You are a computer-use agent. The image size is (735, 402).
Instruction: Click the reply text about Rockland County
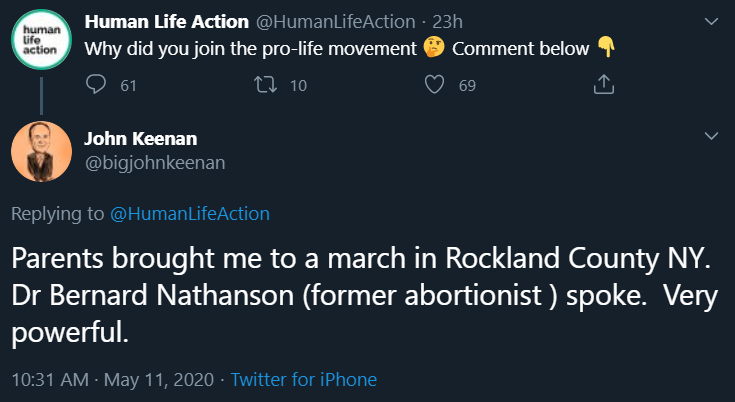(360, 295)
